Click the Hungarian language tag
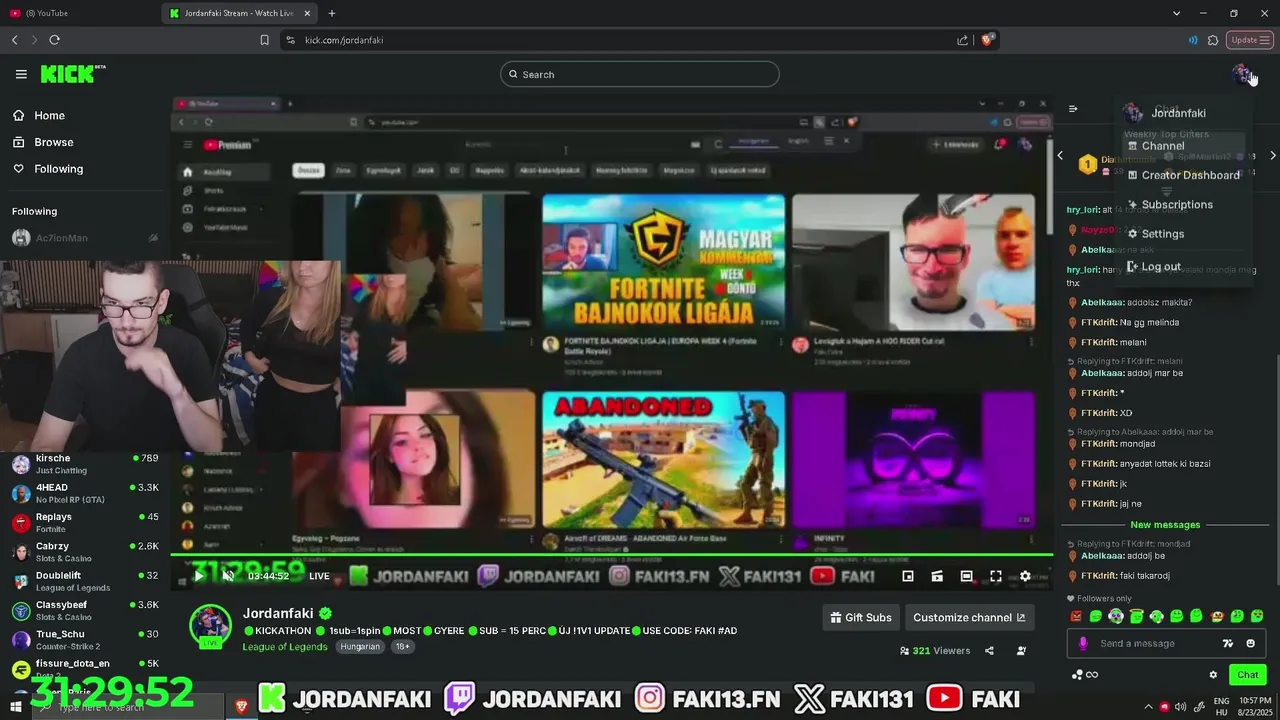 pos(360,647)
